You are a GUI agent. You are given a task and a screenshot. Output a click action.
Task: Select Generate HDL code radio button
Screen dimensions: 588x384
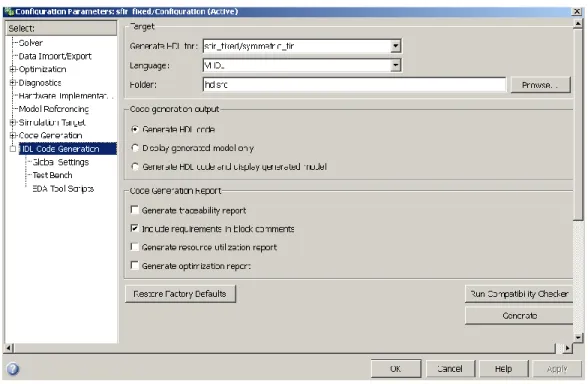[x=135, y=129]
